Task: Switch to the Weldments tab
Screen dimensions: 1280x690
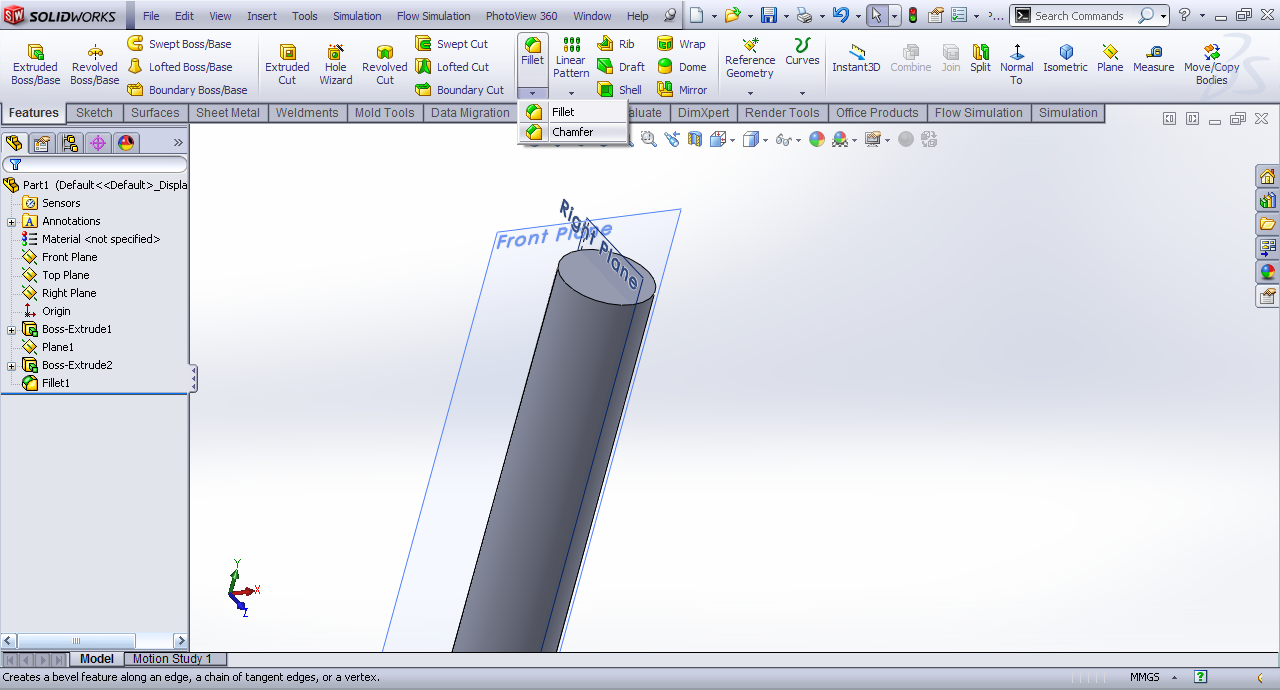Action: tap(307, 113)
